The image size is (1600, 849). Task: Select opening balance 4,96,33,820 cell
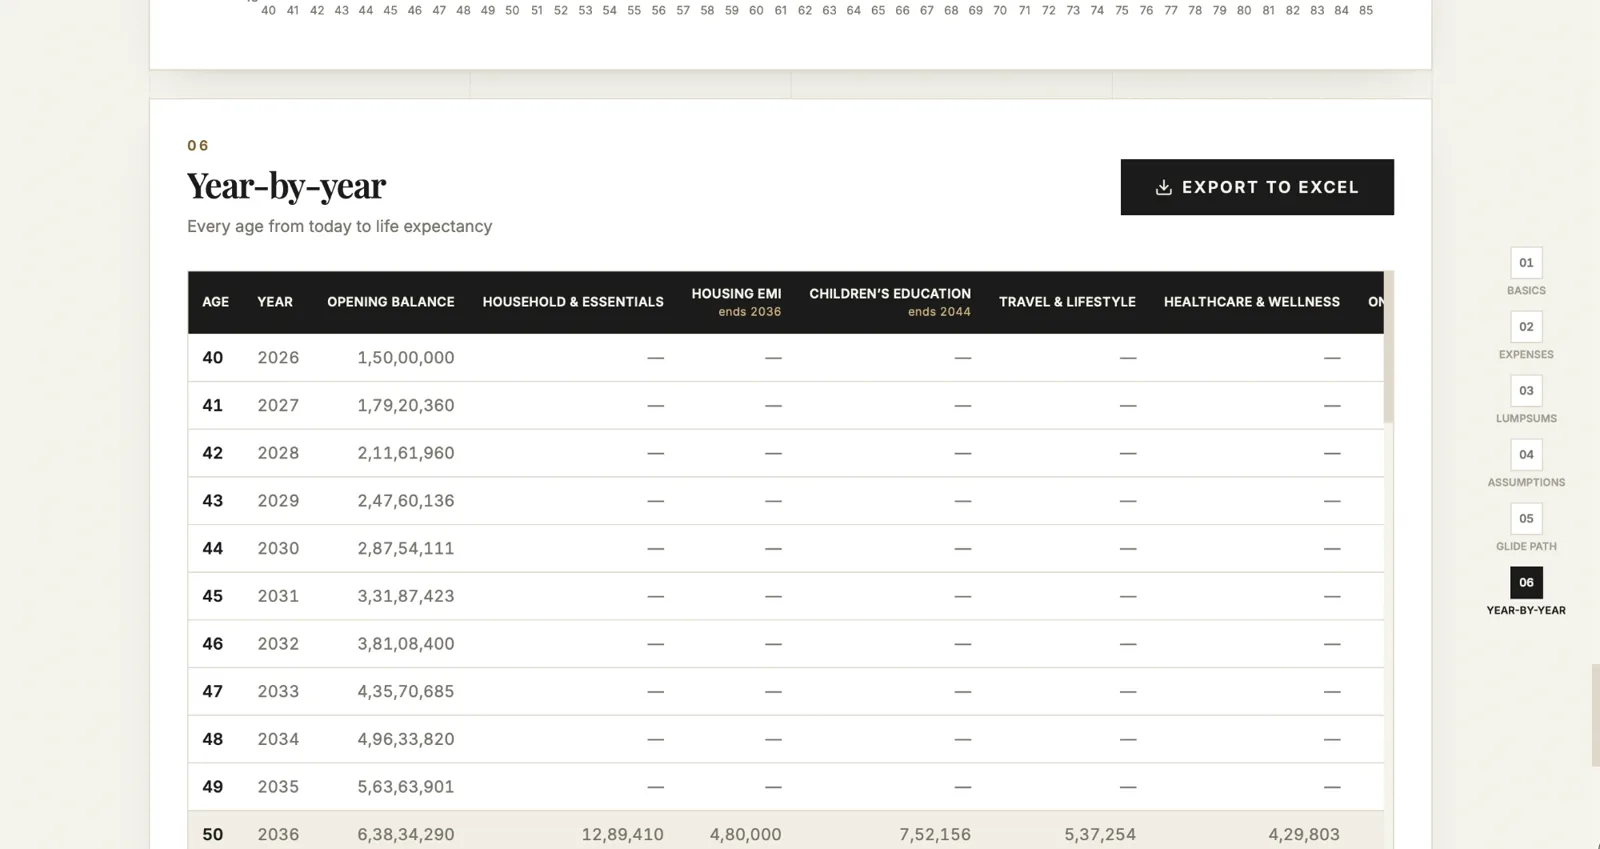tap(406, 739)
